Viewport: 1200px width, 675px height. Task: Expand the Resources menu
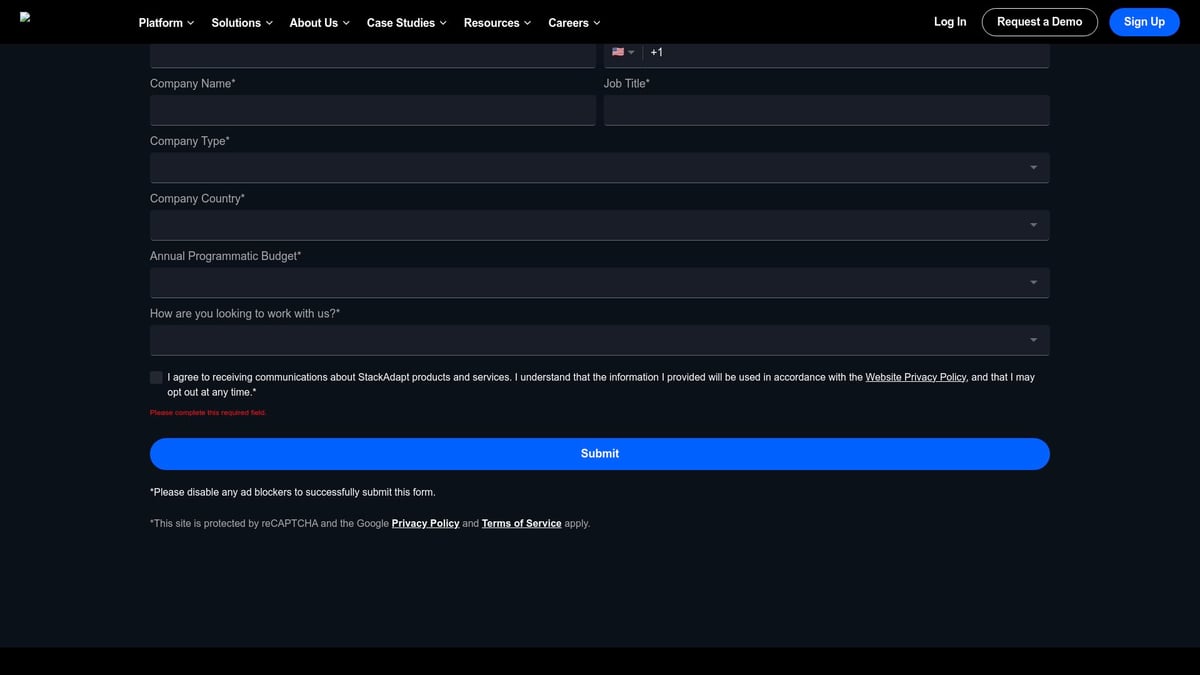[497, 22]
